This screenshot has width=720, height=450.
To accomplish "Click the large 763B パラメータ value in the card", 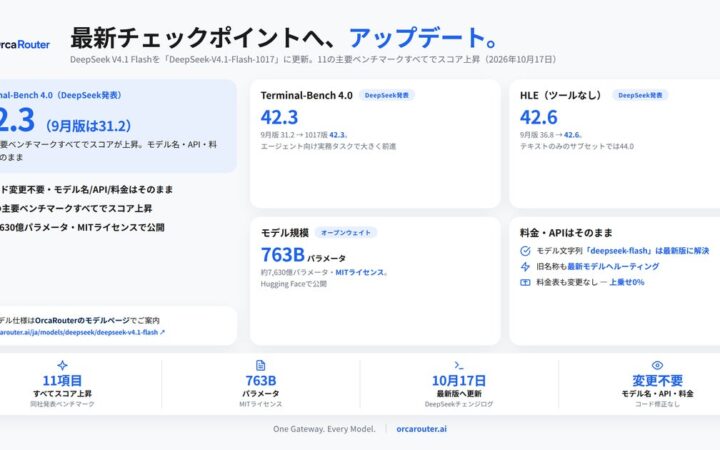I will click(303, 255).
